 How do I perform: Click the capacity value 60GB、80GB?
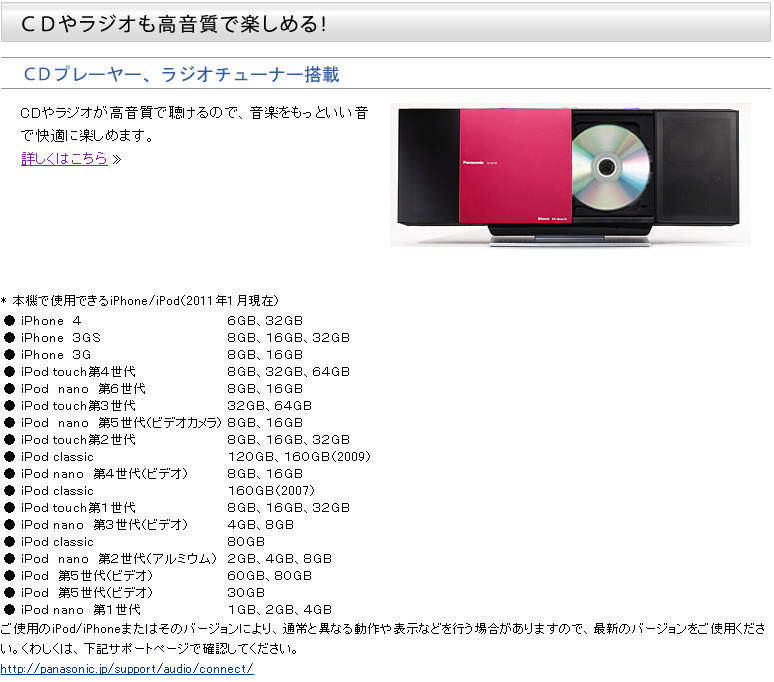tap(270, 576)
